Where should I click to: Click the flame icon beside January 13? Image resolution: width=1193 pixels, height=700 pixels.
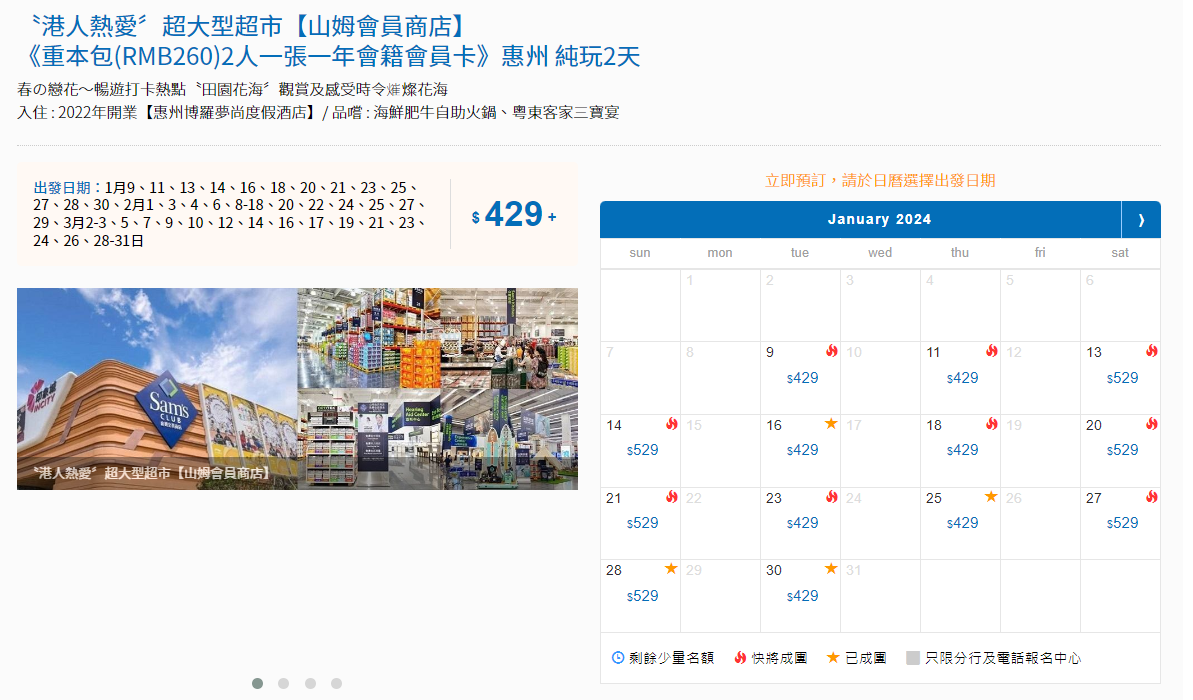1151,351
